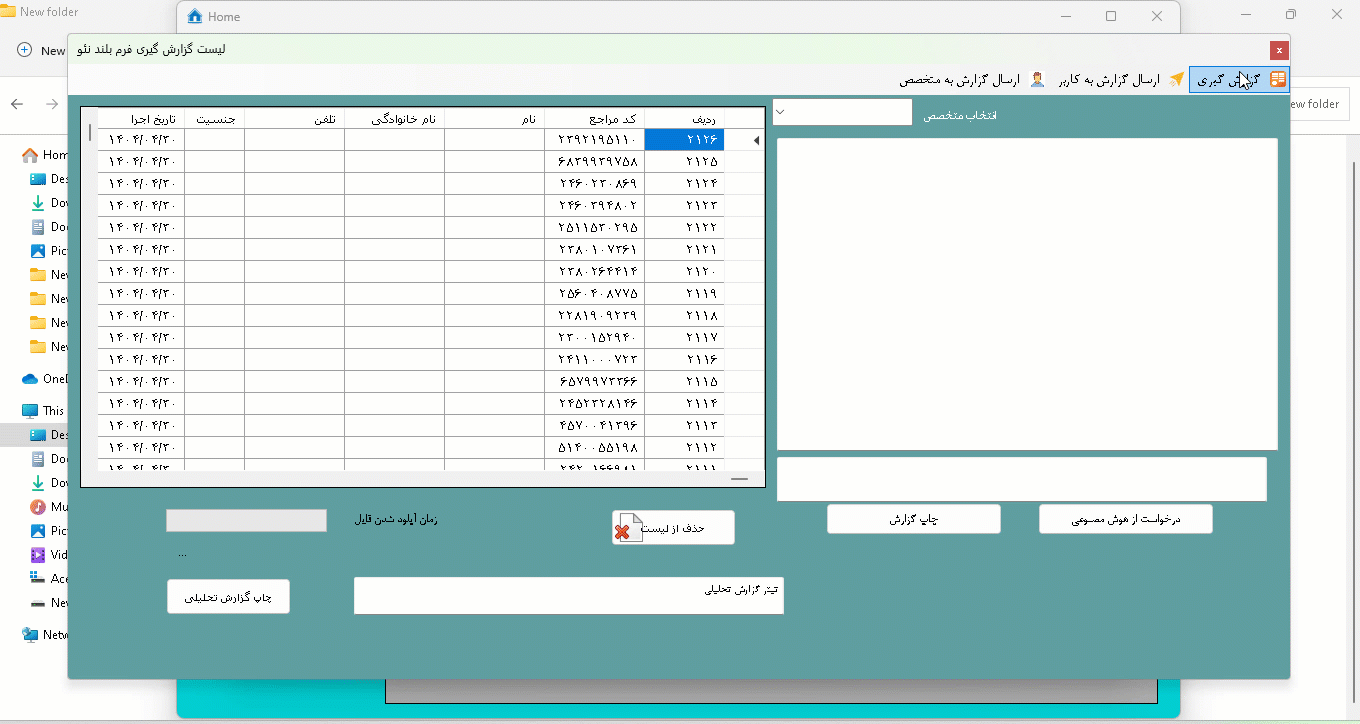The image size is (1360, 724).
Task: Click the grid's horizontal scrollbar thumb
Action: point(739,479)
